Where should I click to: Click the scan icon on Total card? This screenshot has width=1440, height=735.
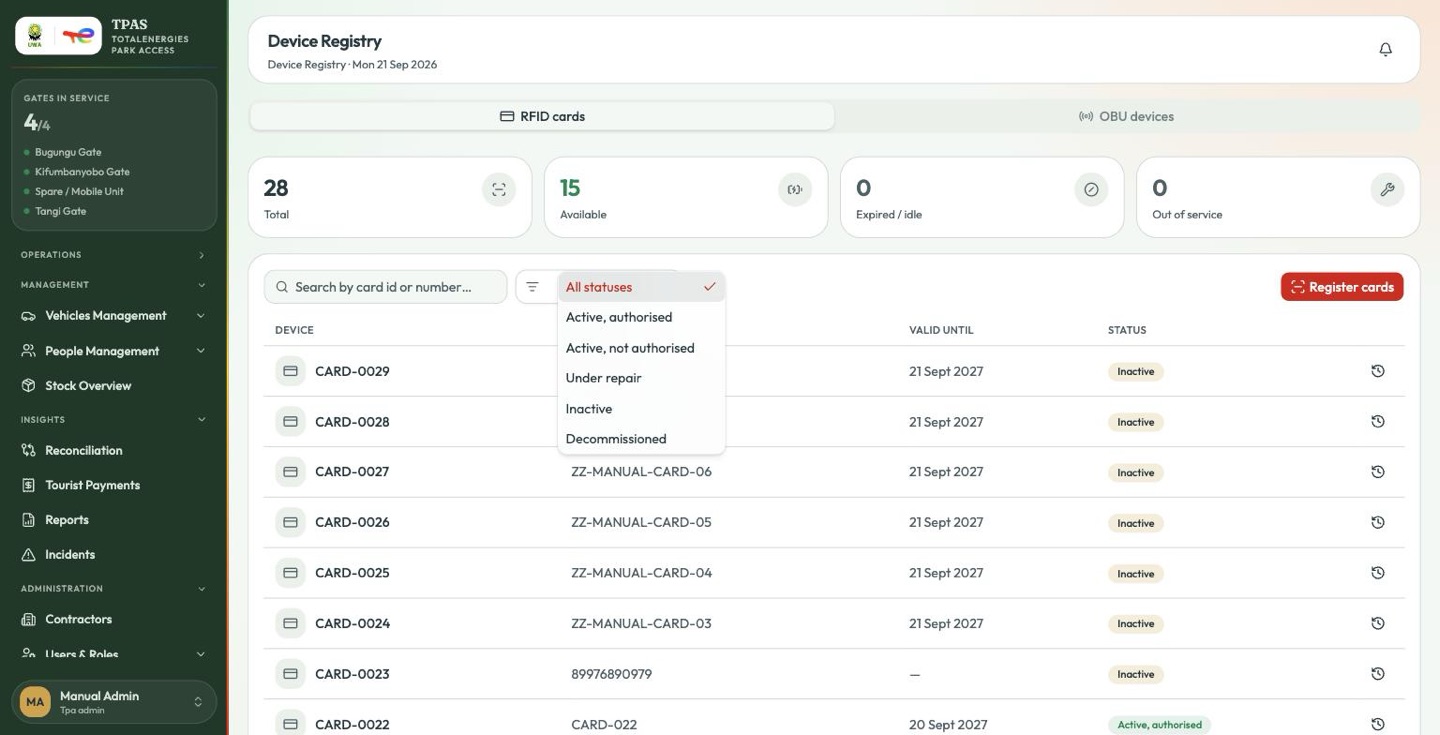(x=499, y=190)
